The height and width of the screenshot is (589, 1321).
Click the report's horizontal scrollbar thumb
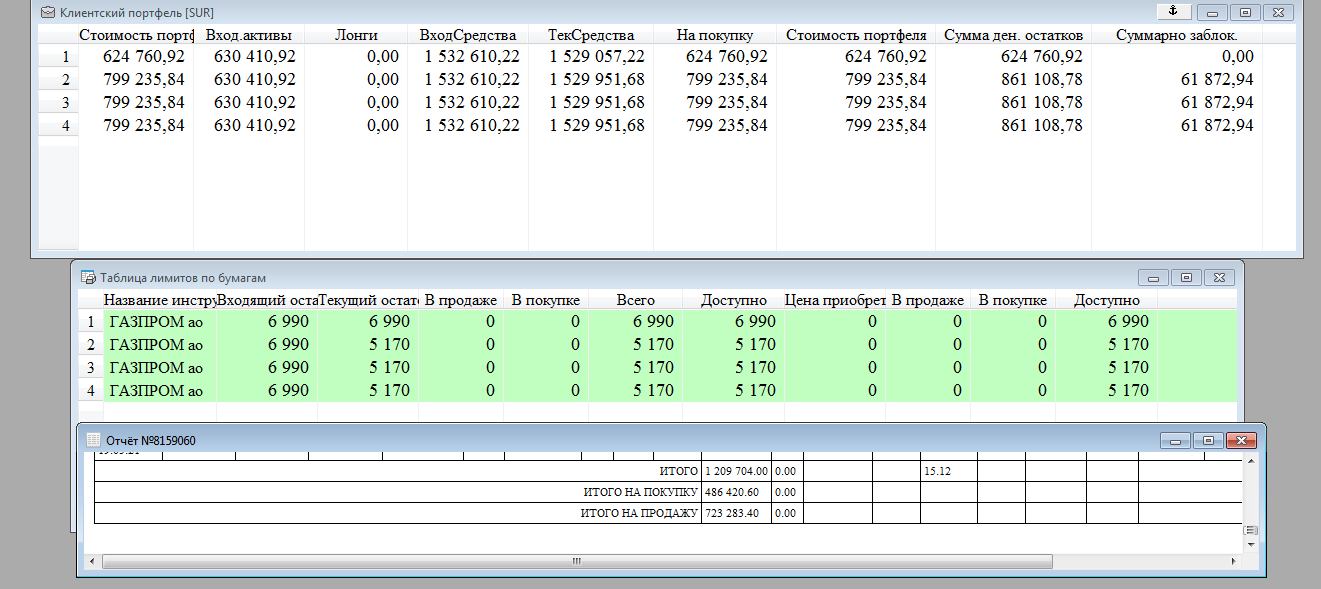(575, 562)
